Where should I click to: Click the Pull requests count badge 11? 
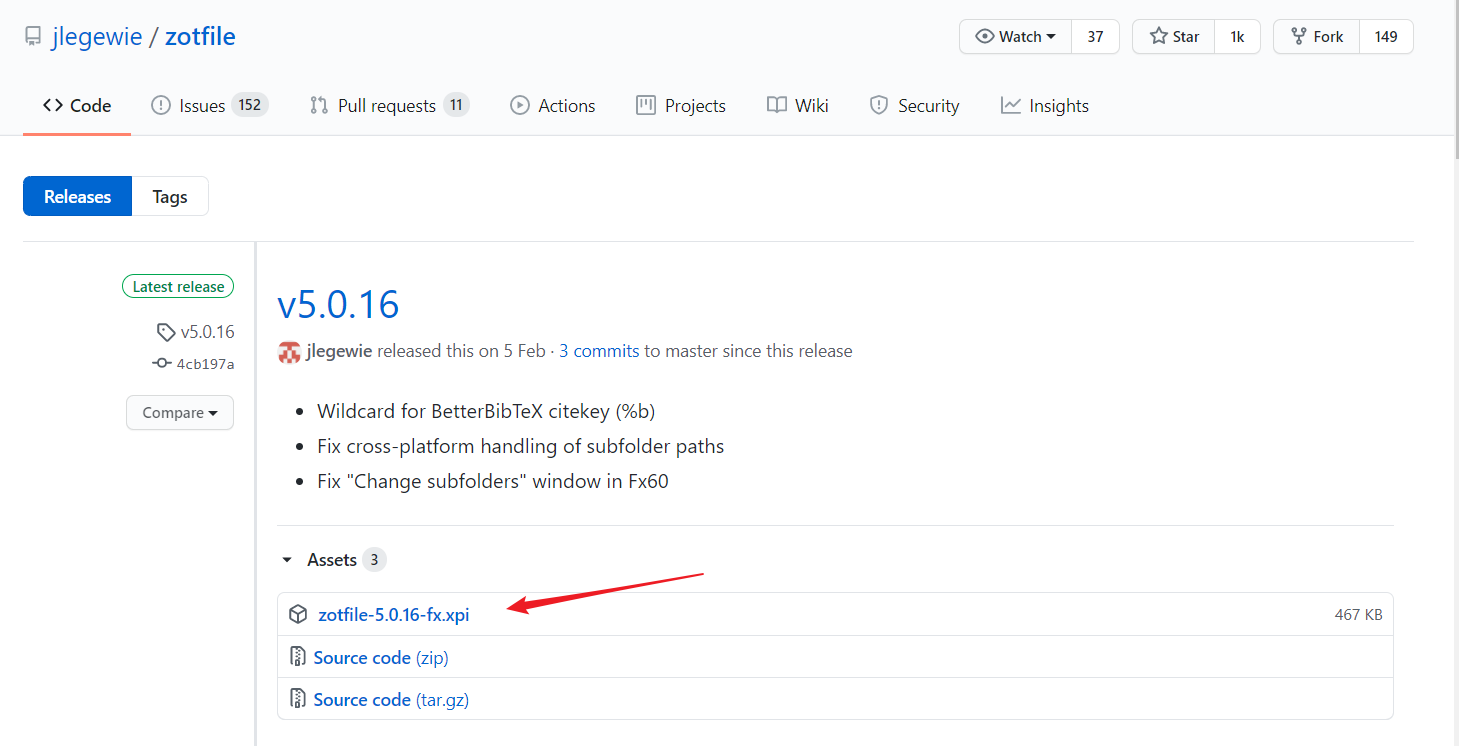pyautogui.click(x=456, y=105)
